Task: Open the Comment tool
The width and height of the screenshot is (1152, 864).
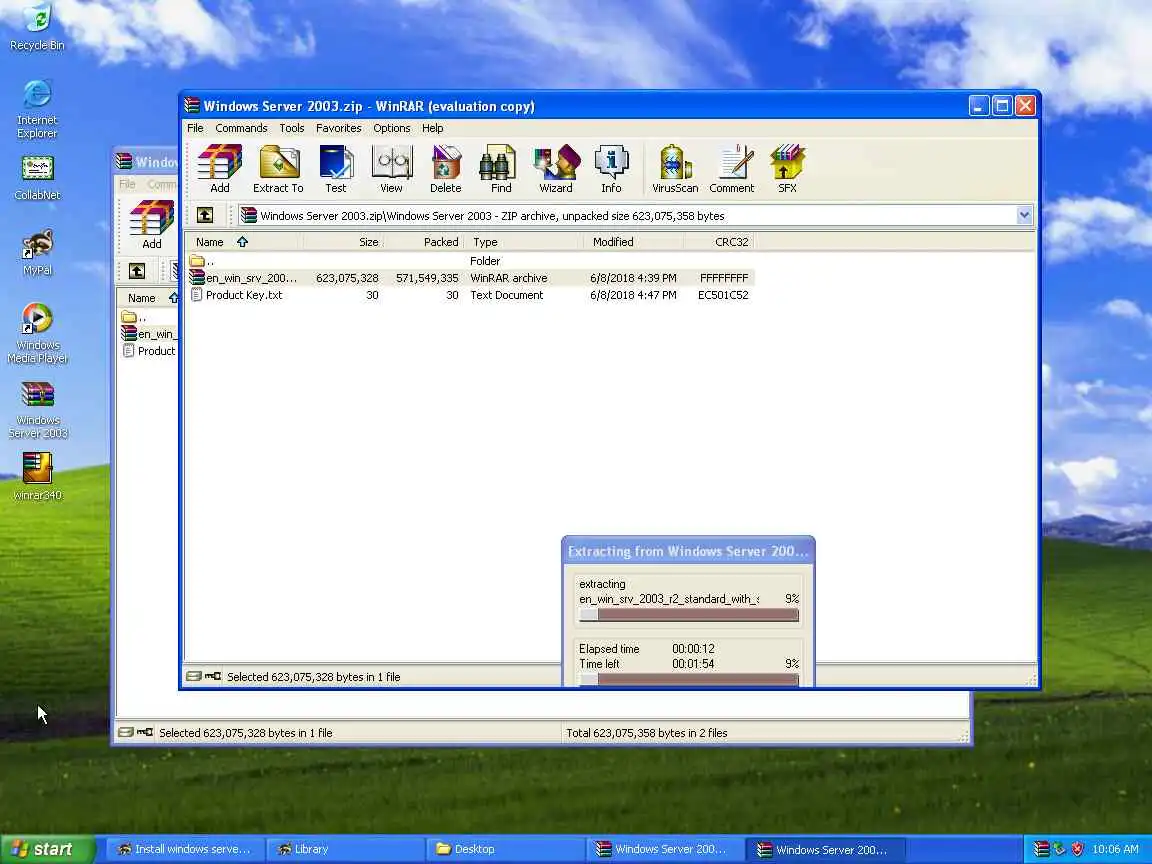Action: (x=732, y=168)
